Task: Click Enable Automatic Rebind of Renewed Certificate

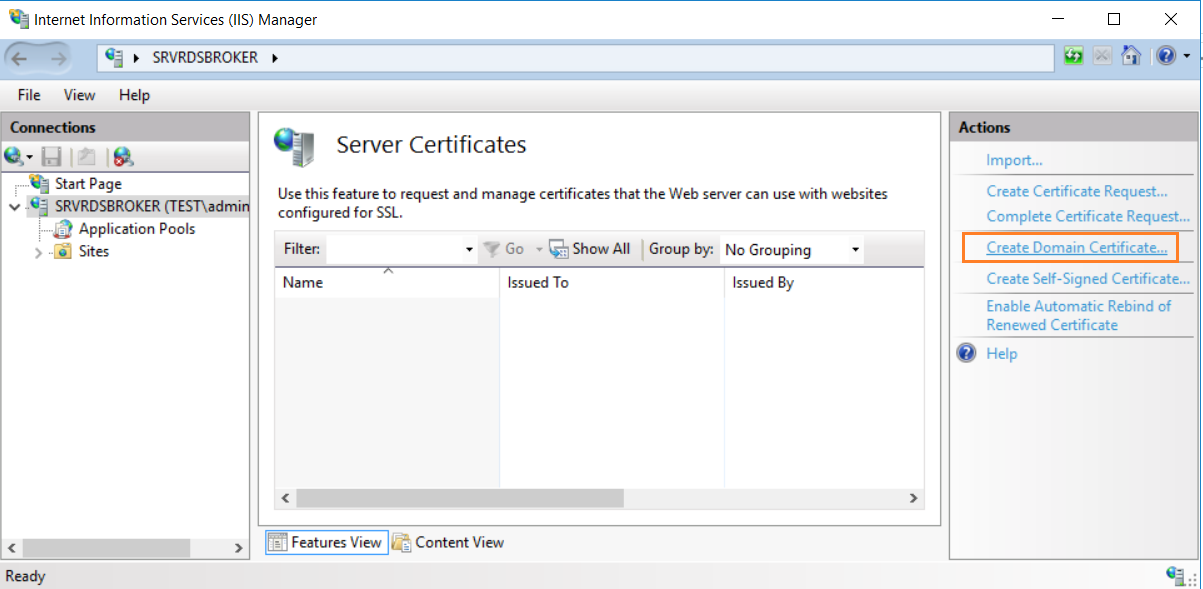Action: (1078, 316)
